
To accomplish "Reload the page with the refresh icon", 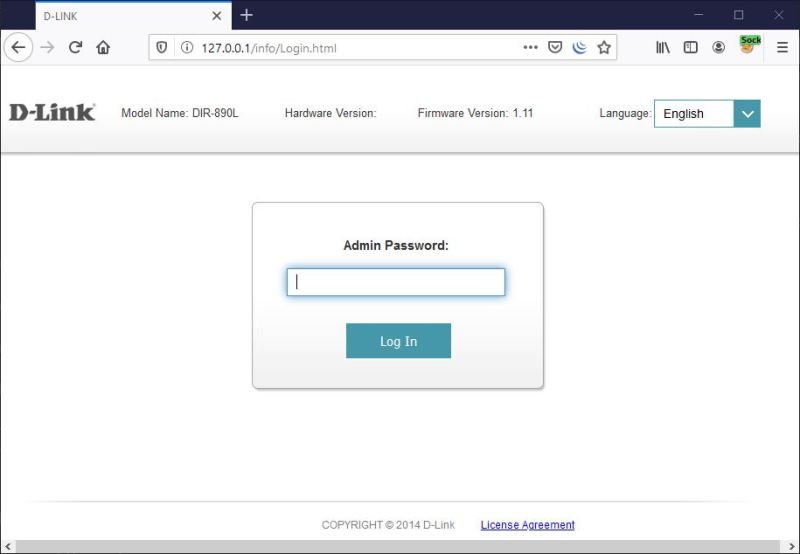I will pyautogui.click(x=76, y=47).
